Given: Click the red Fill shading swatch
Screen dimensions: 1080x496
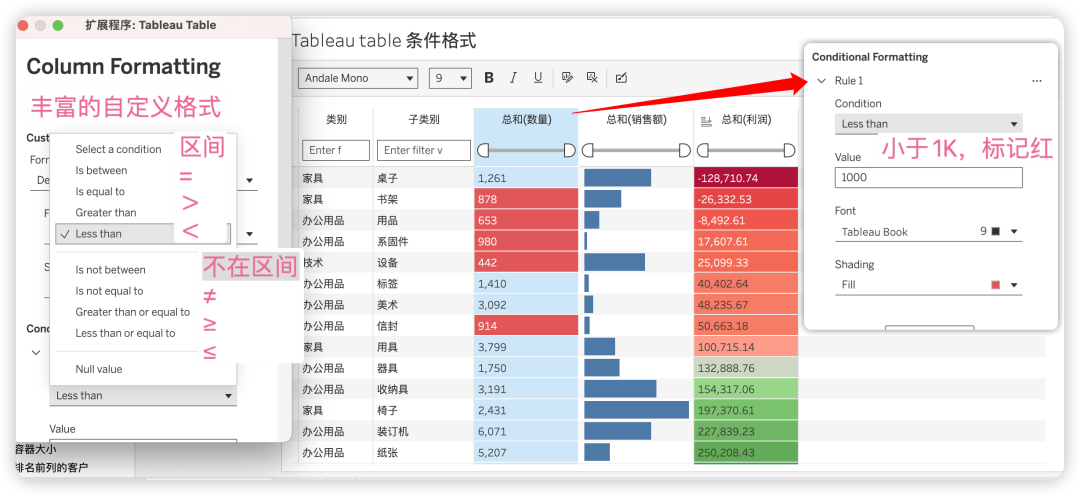Looking at the screenshot, I should [x=995, y=285].
